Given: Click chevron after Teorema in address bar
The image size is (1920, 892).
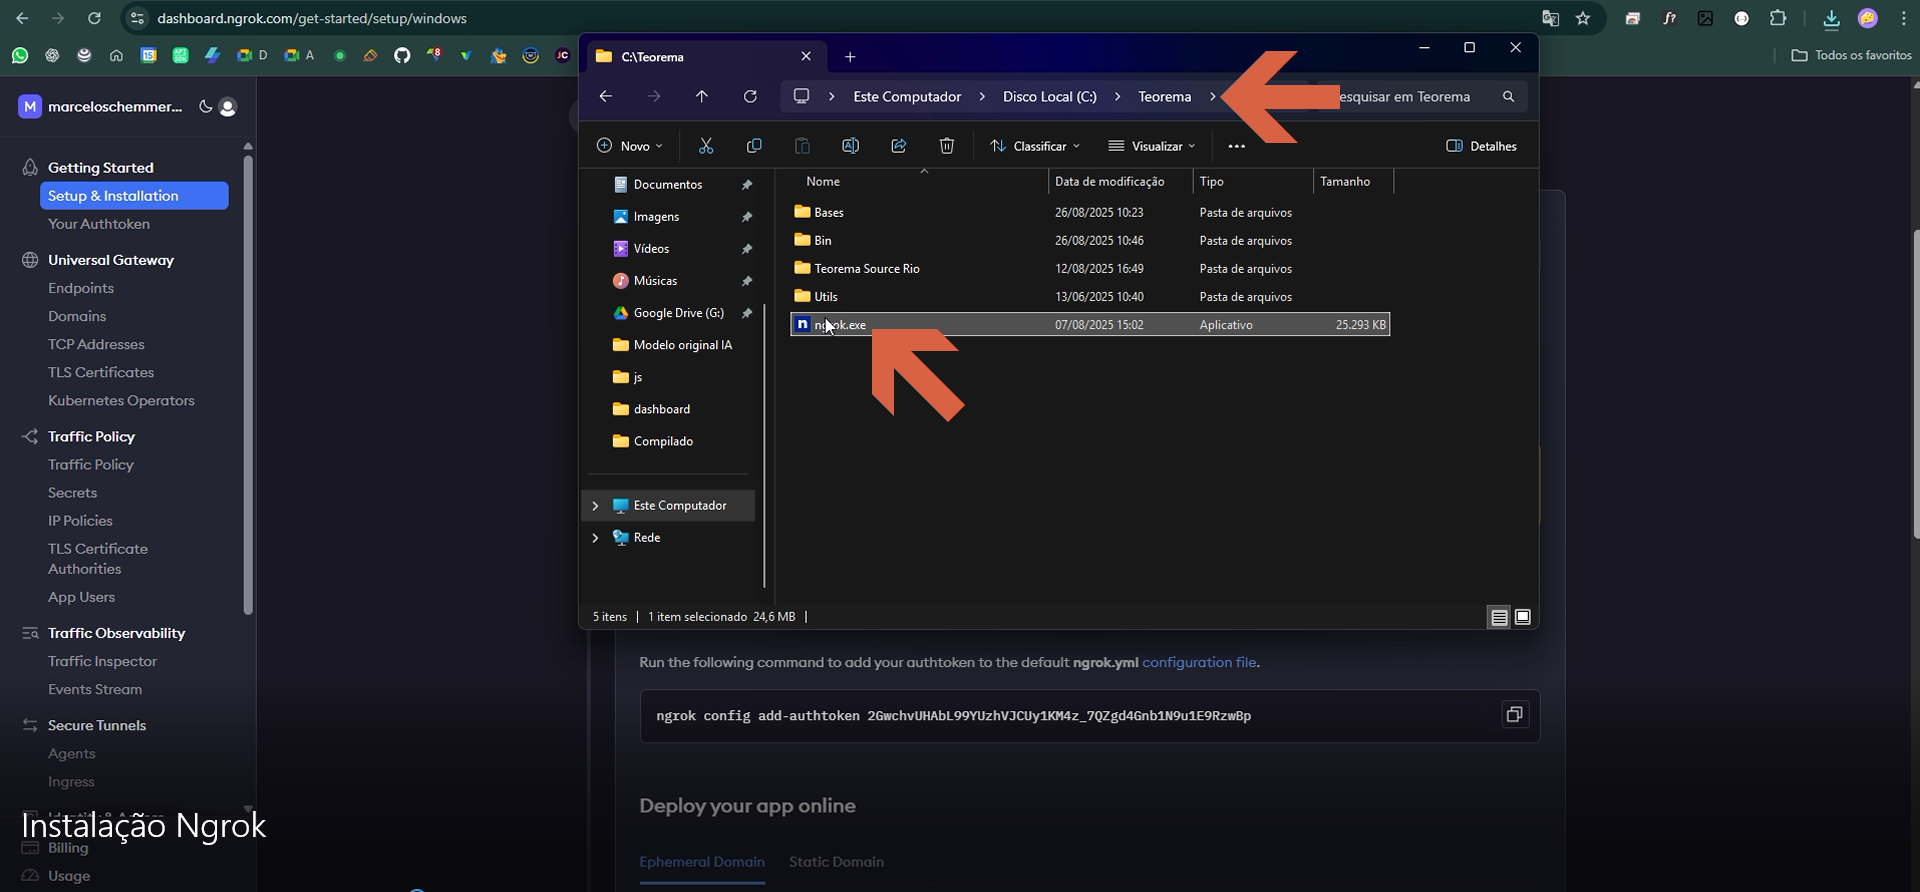Looking at the screenshot, I should pyautogui.click(x=1212, y=97).
